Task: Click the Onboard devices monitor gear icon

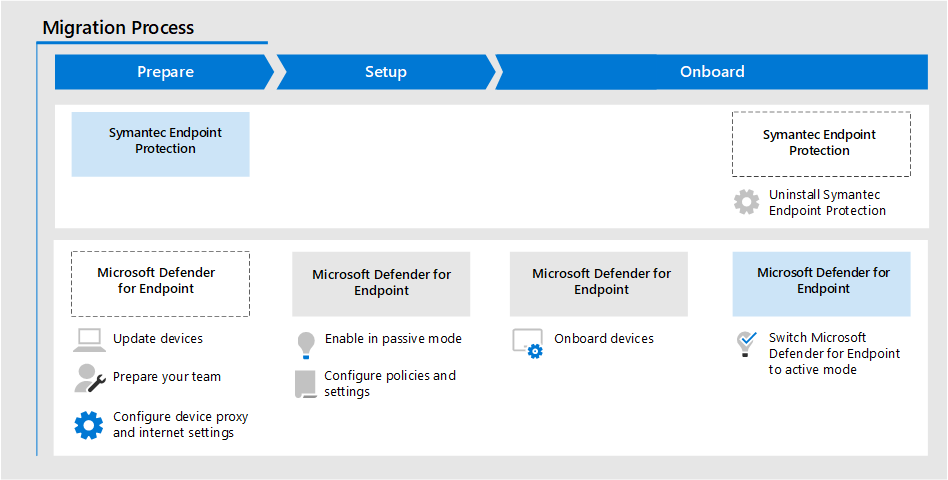Action: coord(527,342)
